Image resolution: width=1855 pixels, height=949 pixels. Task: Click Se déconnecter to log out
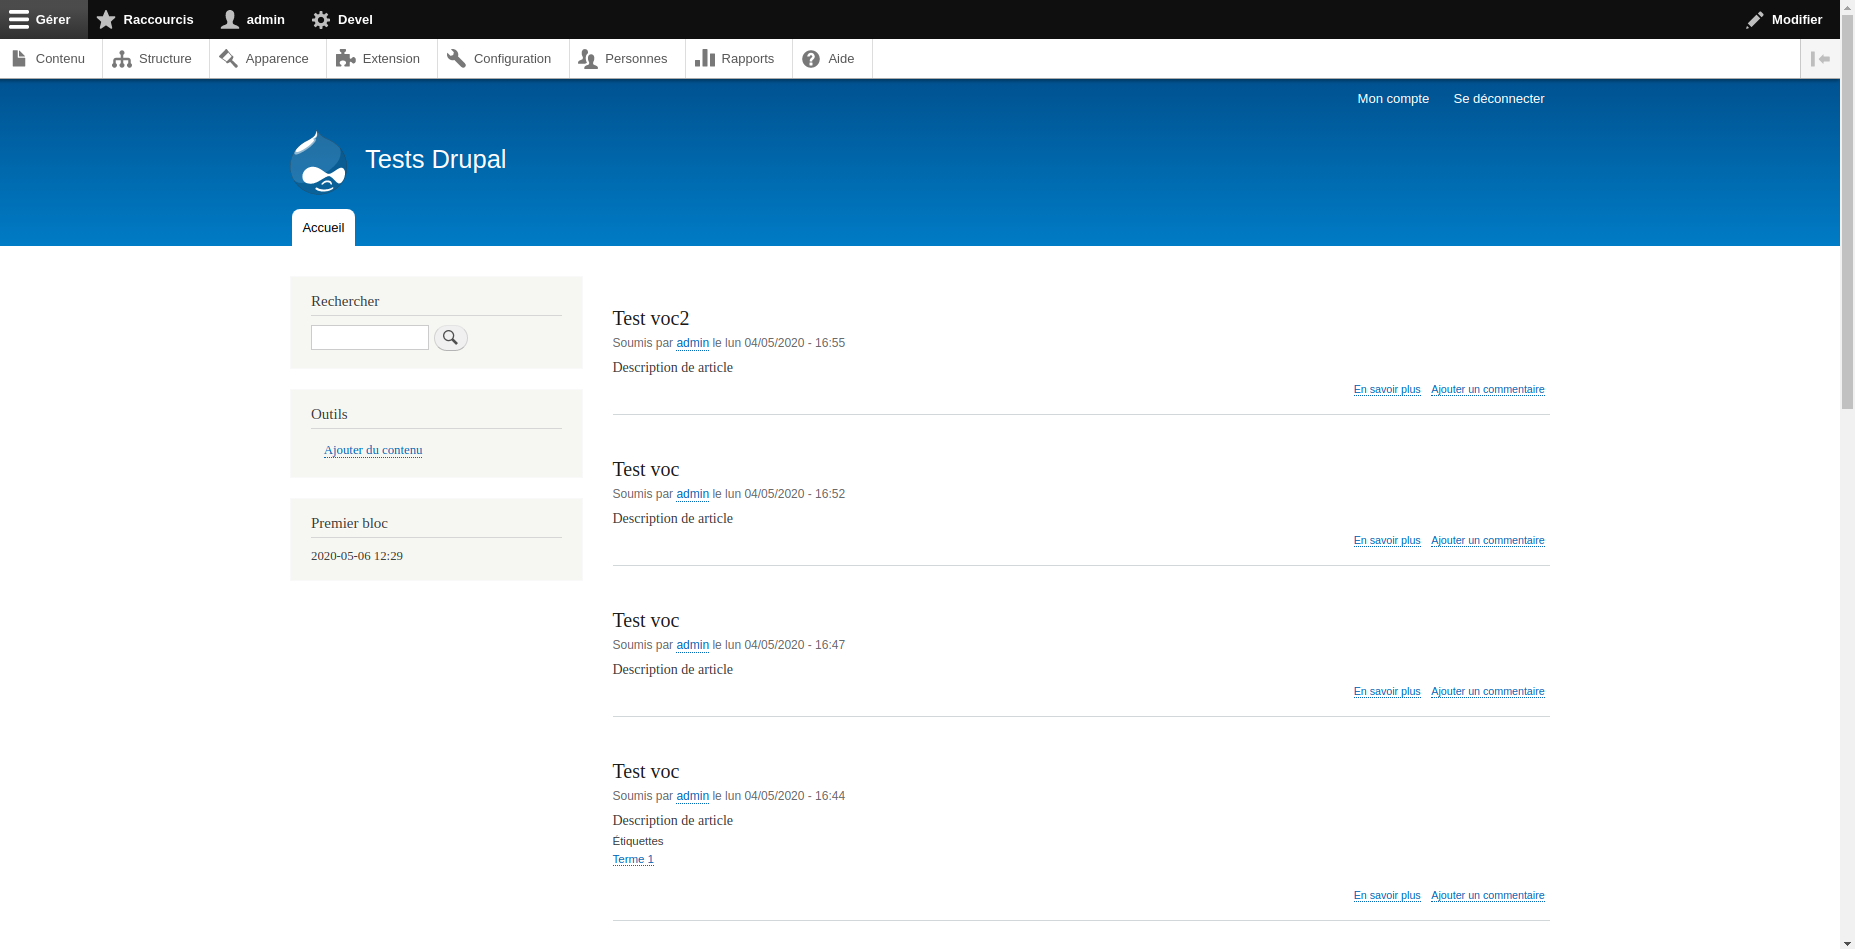click(x=1499, y=98)
